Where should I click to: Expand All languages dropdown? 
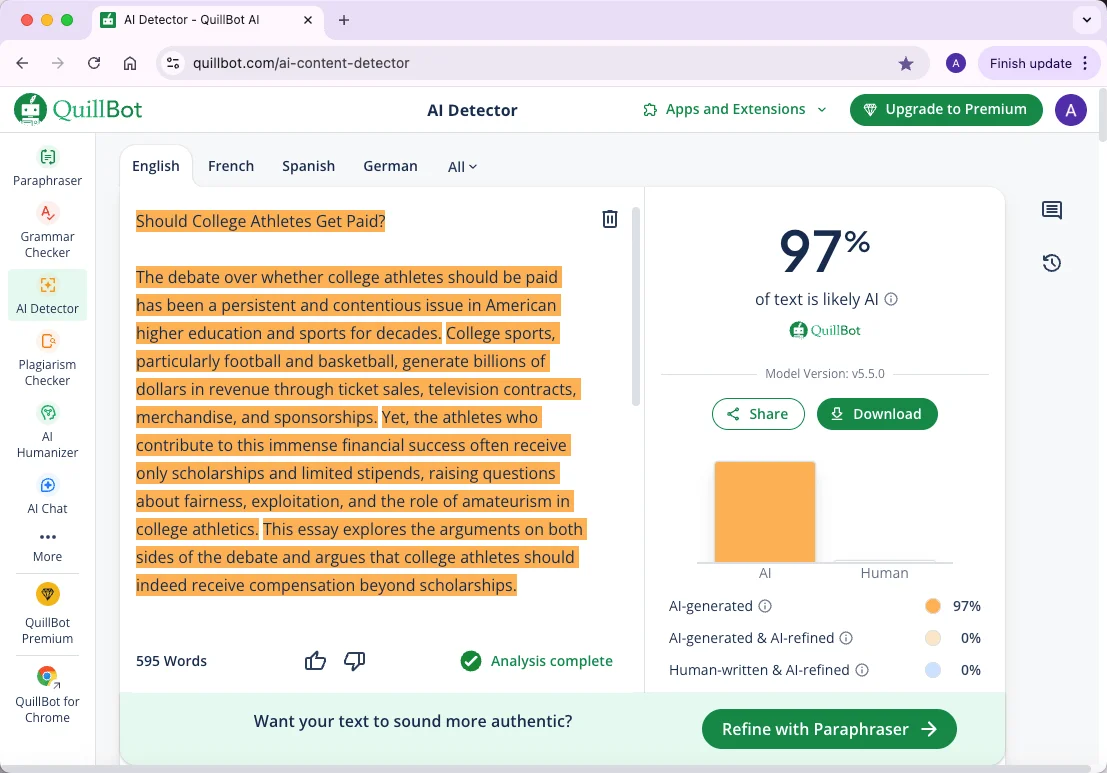point(462,167)
